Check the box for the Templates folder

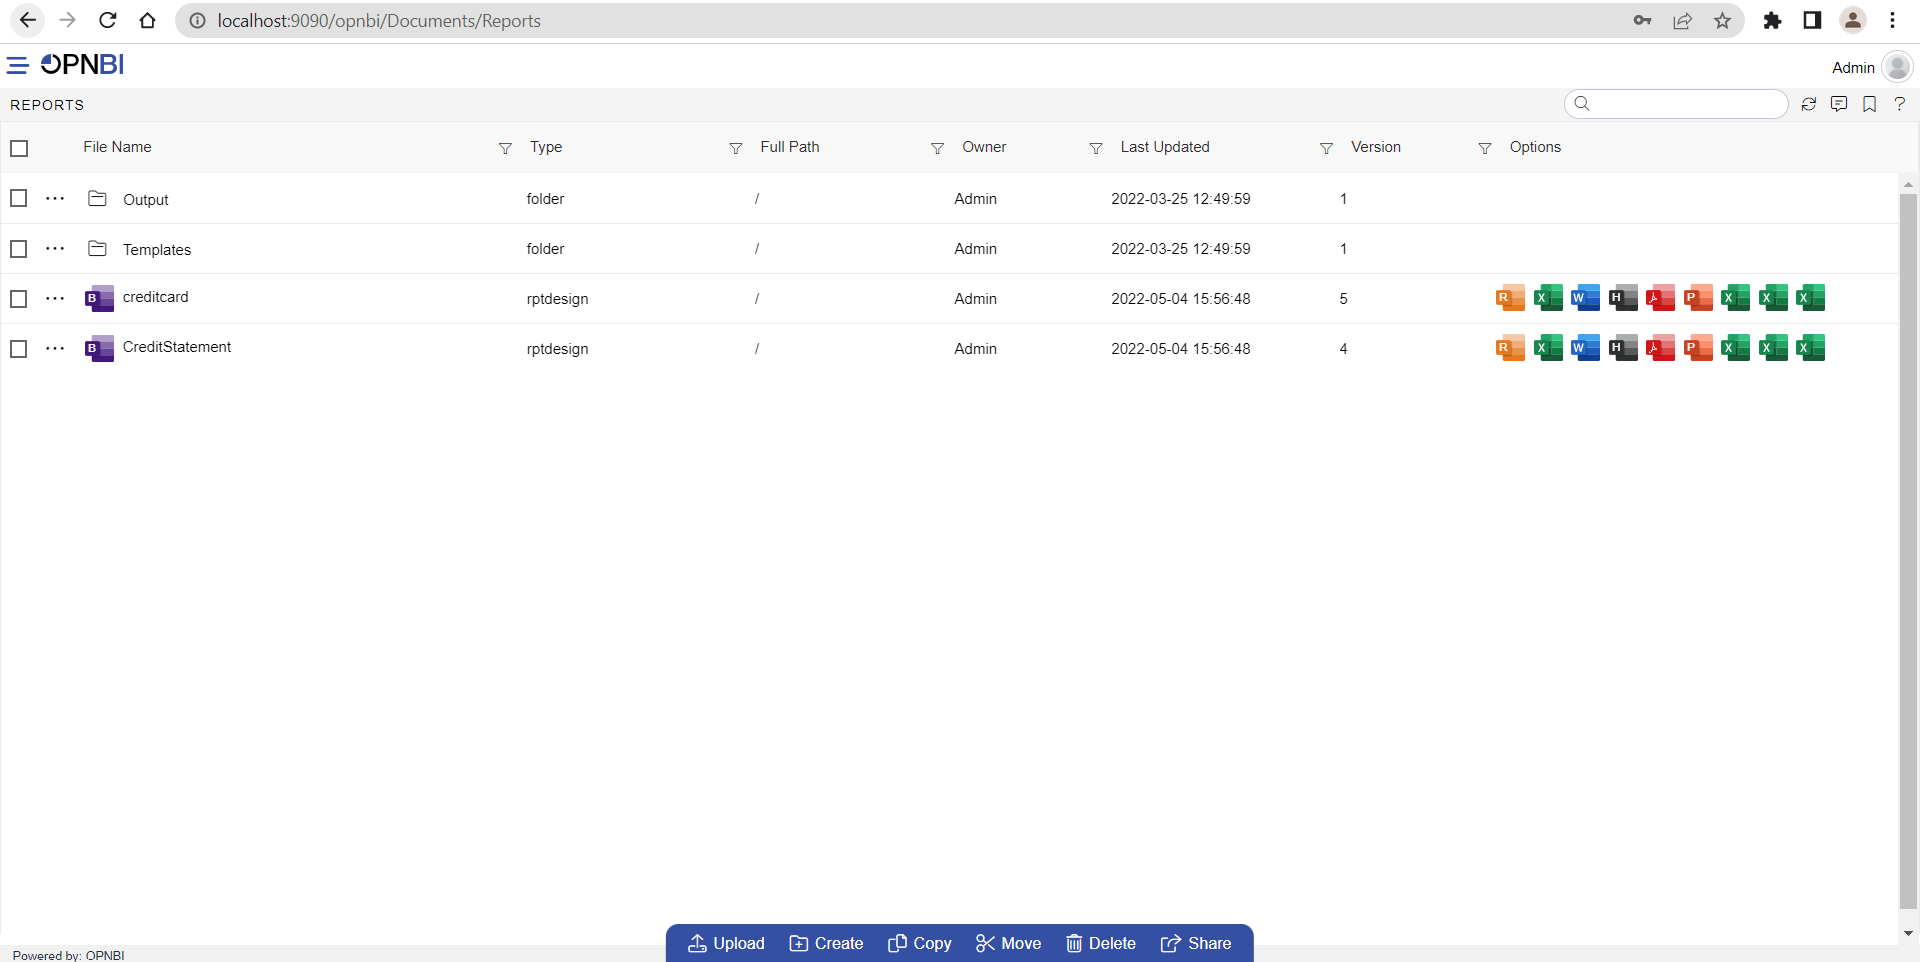coord(18,248)
